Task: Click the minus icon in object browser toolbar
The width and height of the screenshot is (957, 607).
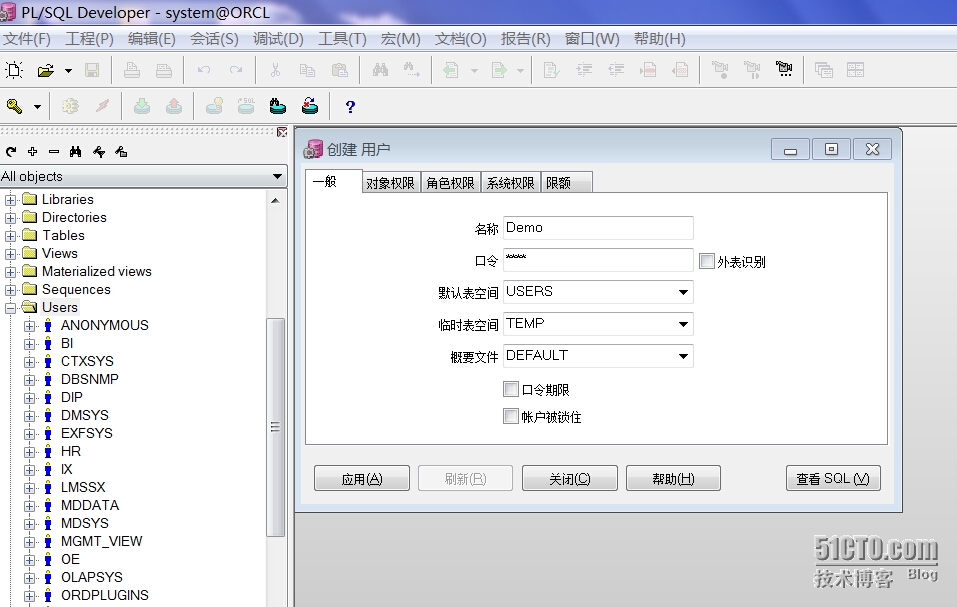Action: pos(54,151)
